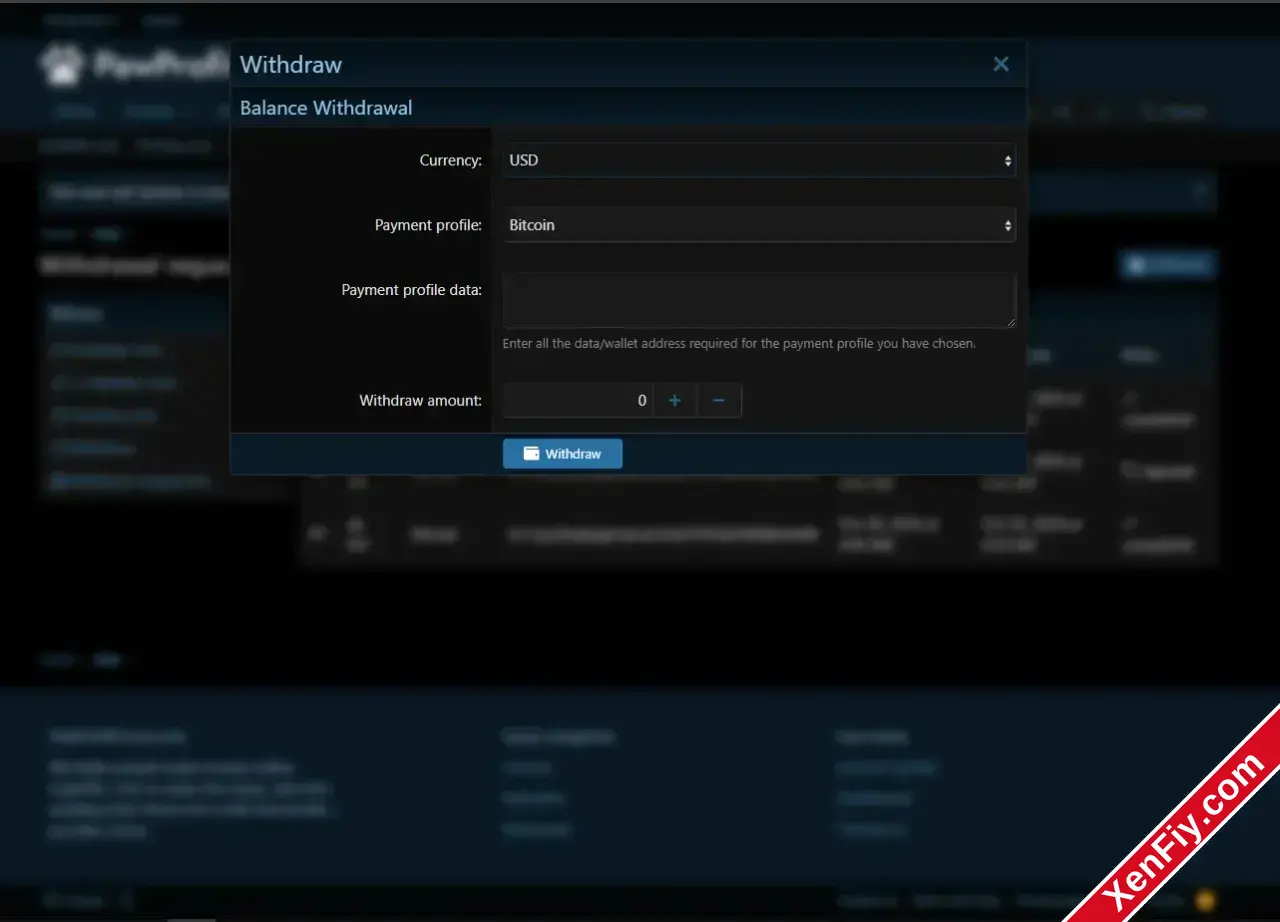Click the Withdraw amount: label
Screen dimensions: 1280x922
[420, 401]
